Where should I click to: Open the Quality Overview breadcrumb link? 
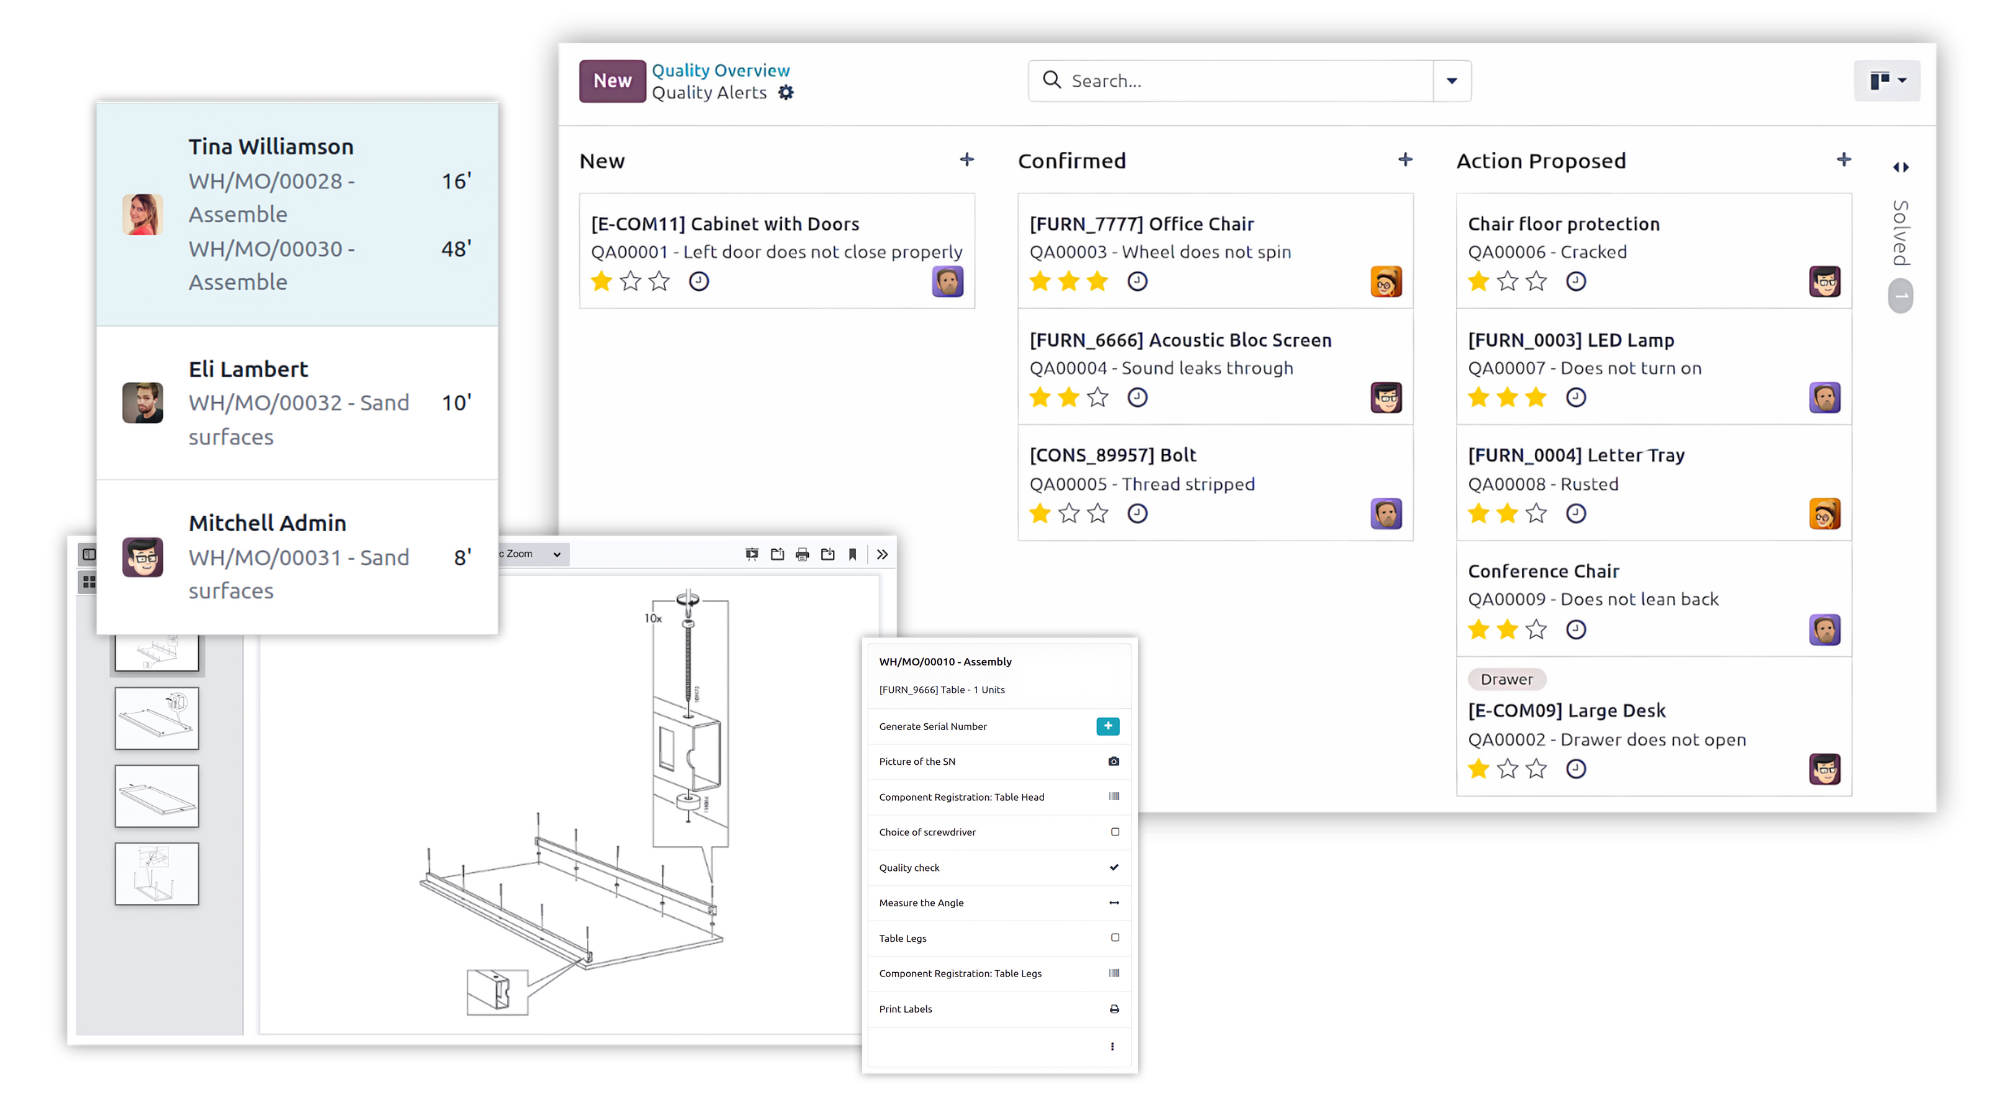720,70
